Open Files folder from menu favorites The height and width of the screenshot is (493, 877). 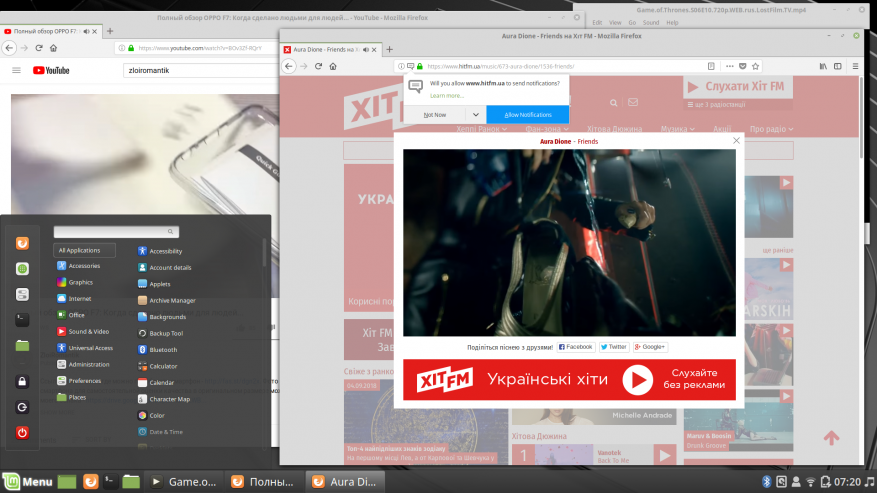click(x=22, y=345)
